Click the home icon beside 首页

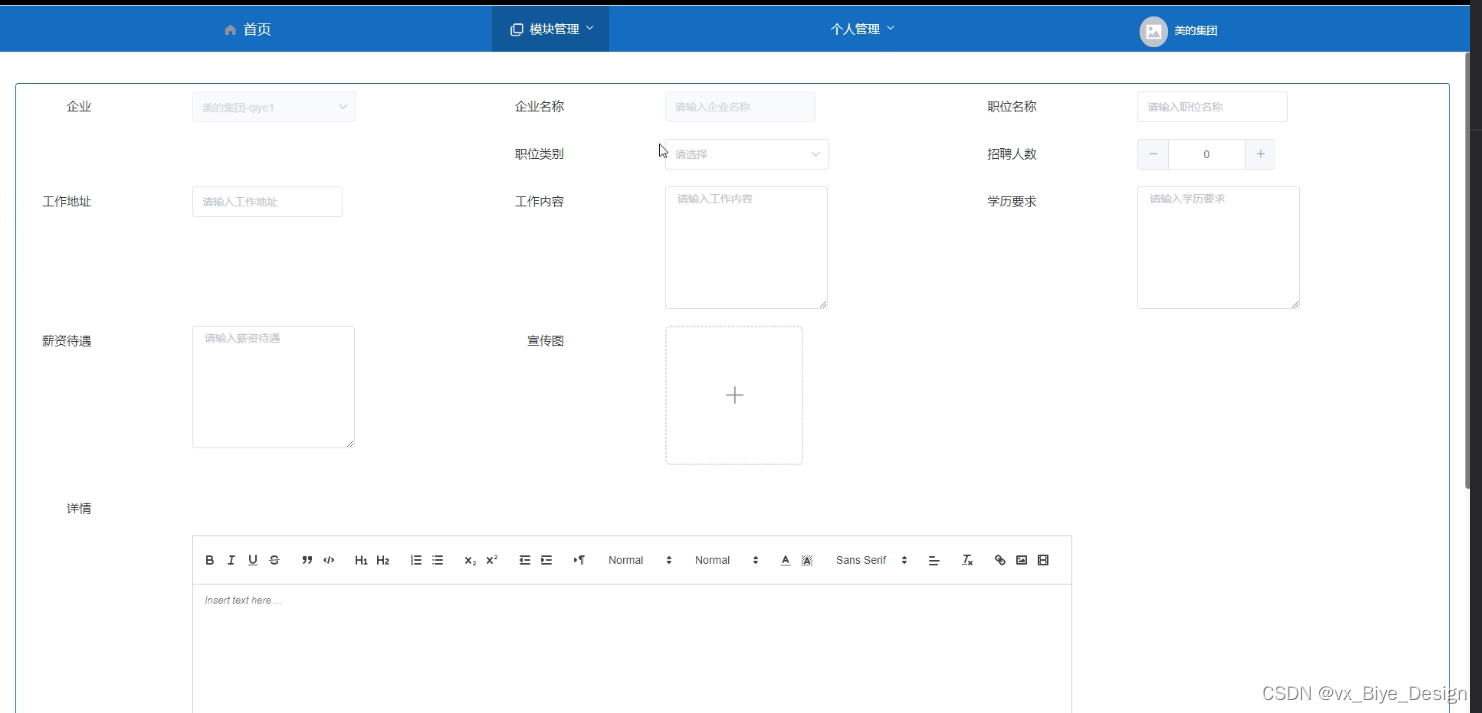click(x=231, y=30)
